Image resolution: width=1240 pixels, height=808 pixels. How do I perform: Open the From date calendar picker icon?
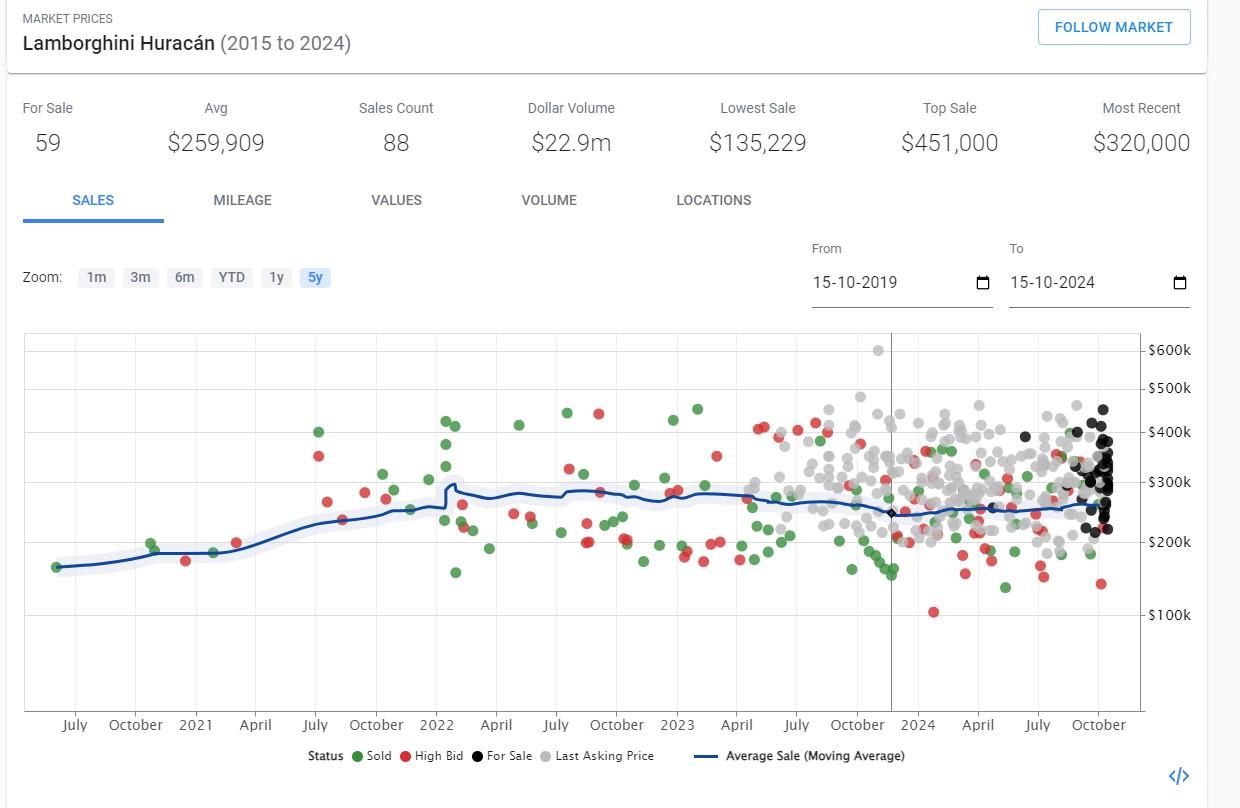(982, 283)
